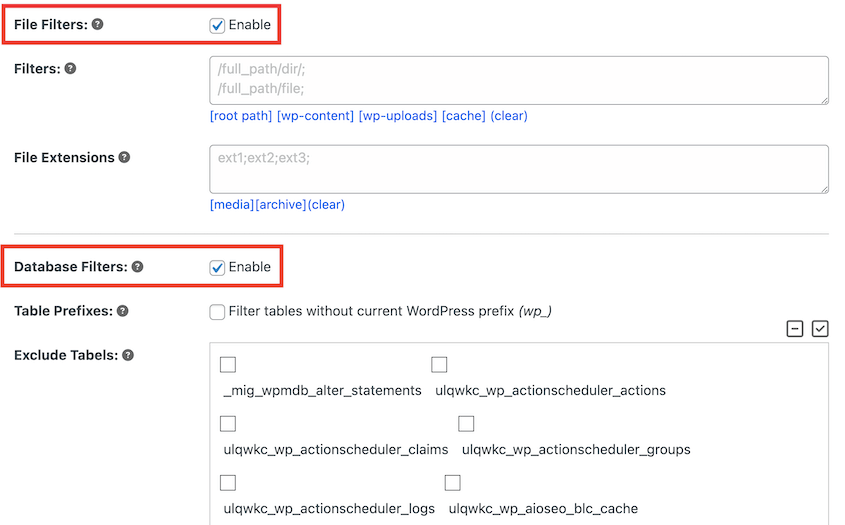Insert [wp-uploads] path filter
This screenshot has width=845, height=525.
[398, 116]
